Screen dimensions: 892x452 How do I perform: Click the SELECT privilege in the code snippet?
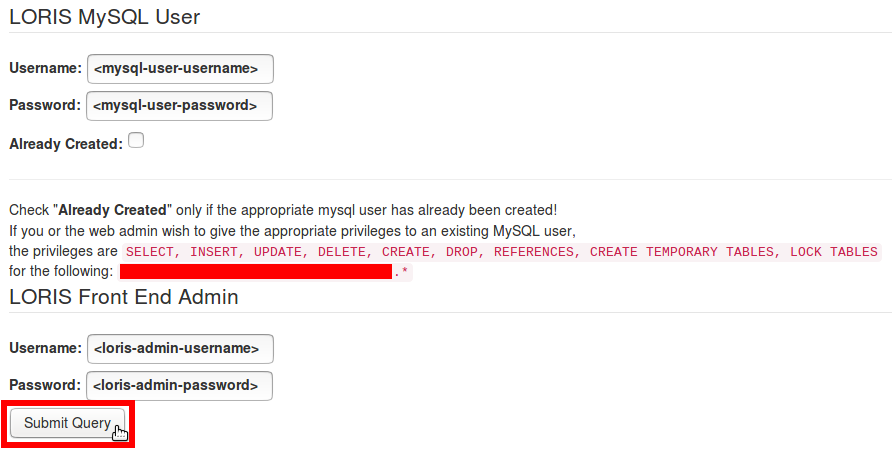point(148,252)
